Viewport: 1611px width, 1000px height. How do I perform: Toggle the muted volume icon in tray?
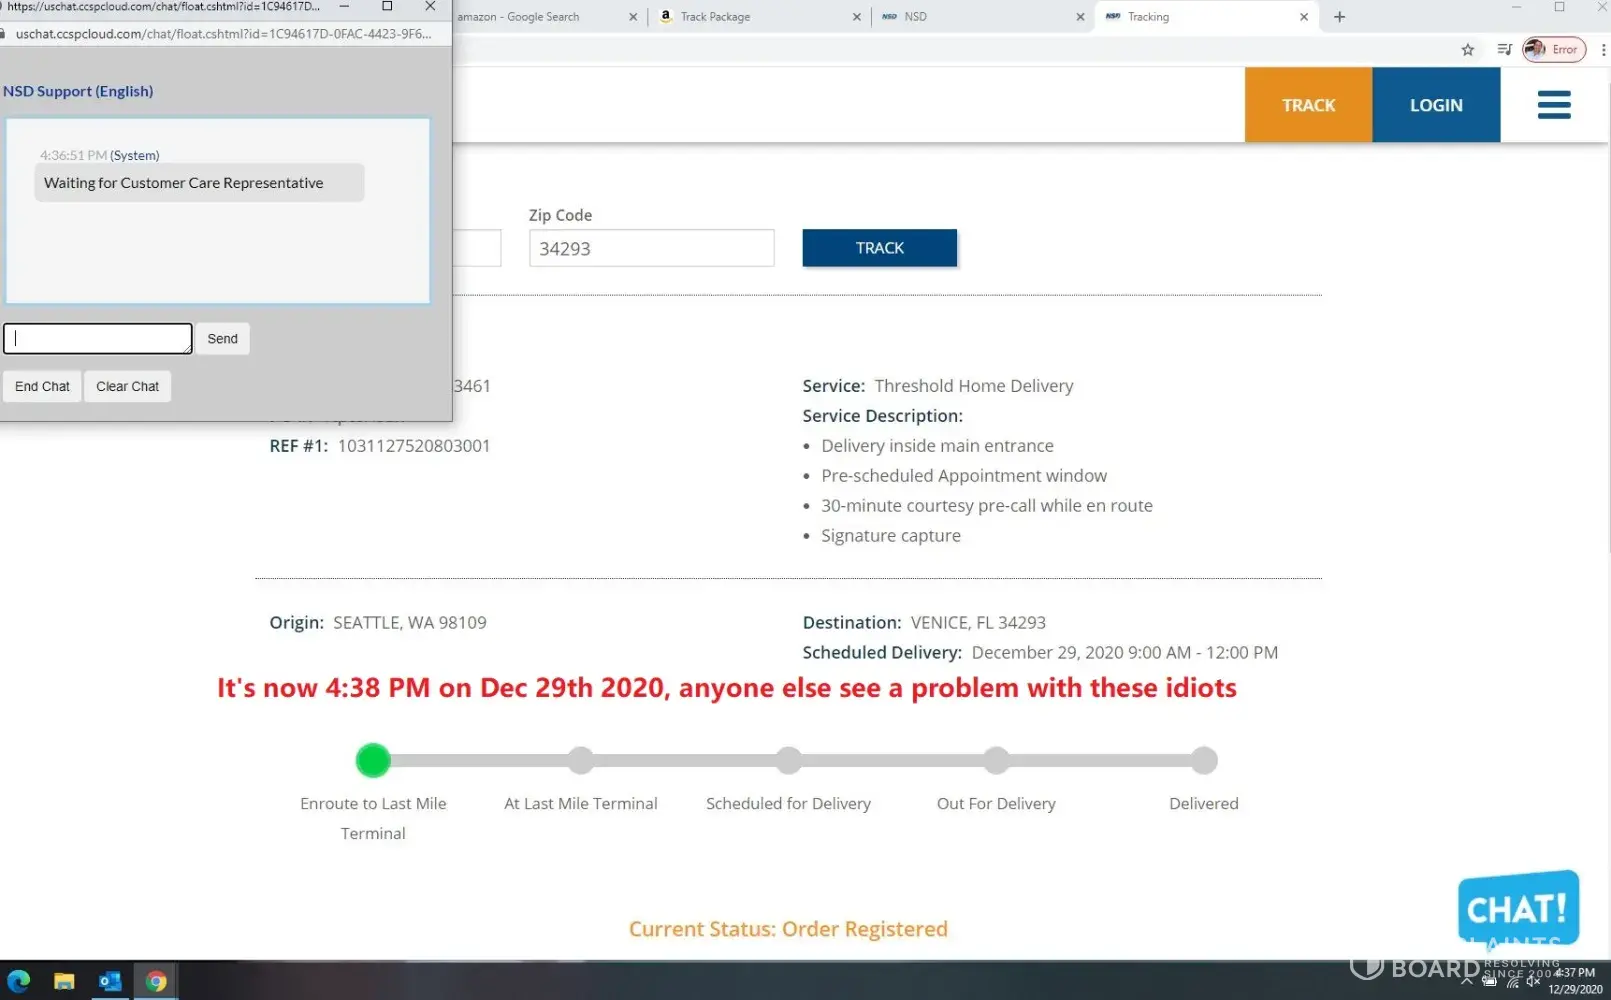click(x=1533, y=982)
